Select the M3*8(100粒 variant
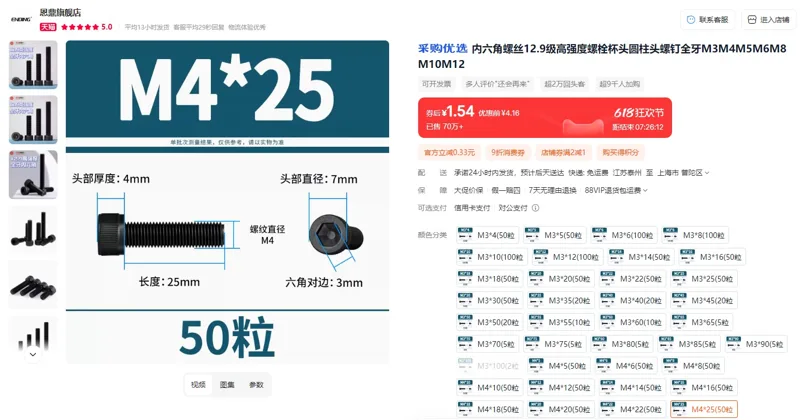 (695, 235)
